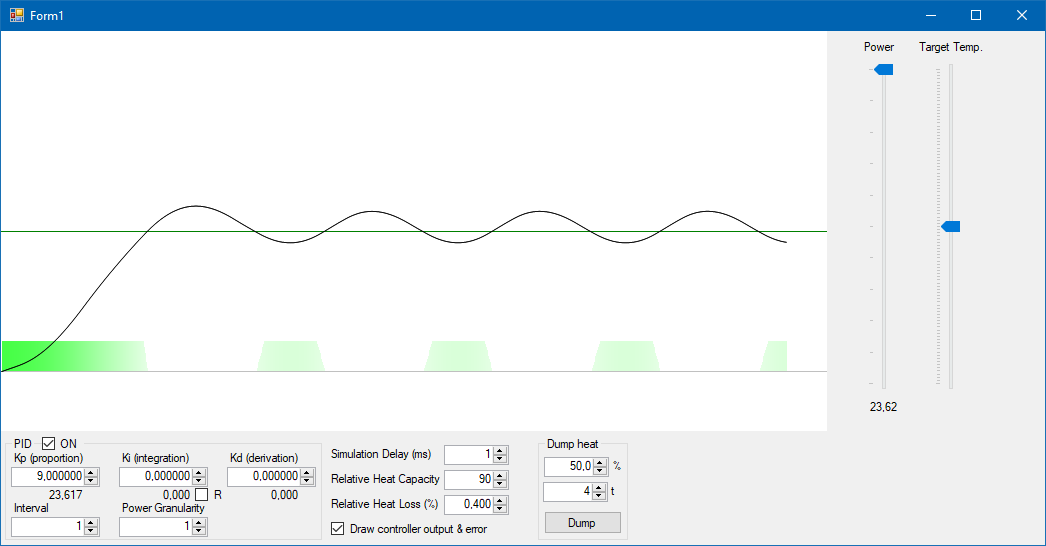This screenshot has height=546, width=1046.
Task: Increase Dump heat t with up arrow
Action: 599,487
